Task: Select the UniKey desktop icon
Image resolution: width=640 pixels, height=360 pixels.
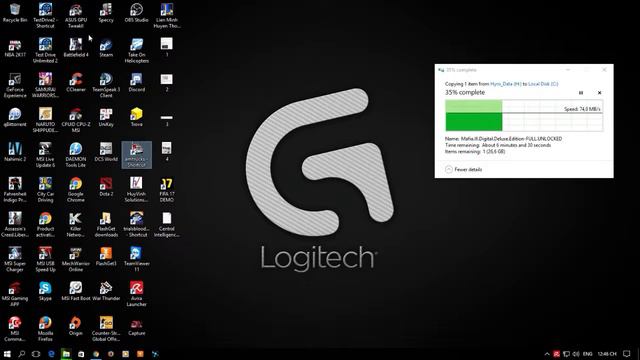Action: [106, 118]
